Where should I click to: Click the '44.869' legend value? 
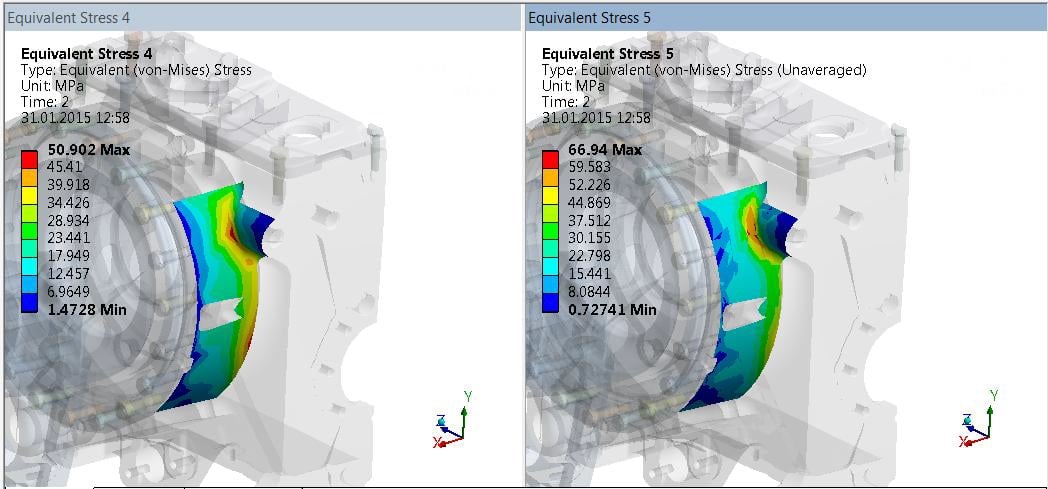[x=590, y=202]
